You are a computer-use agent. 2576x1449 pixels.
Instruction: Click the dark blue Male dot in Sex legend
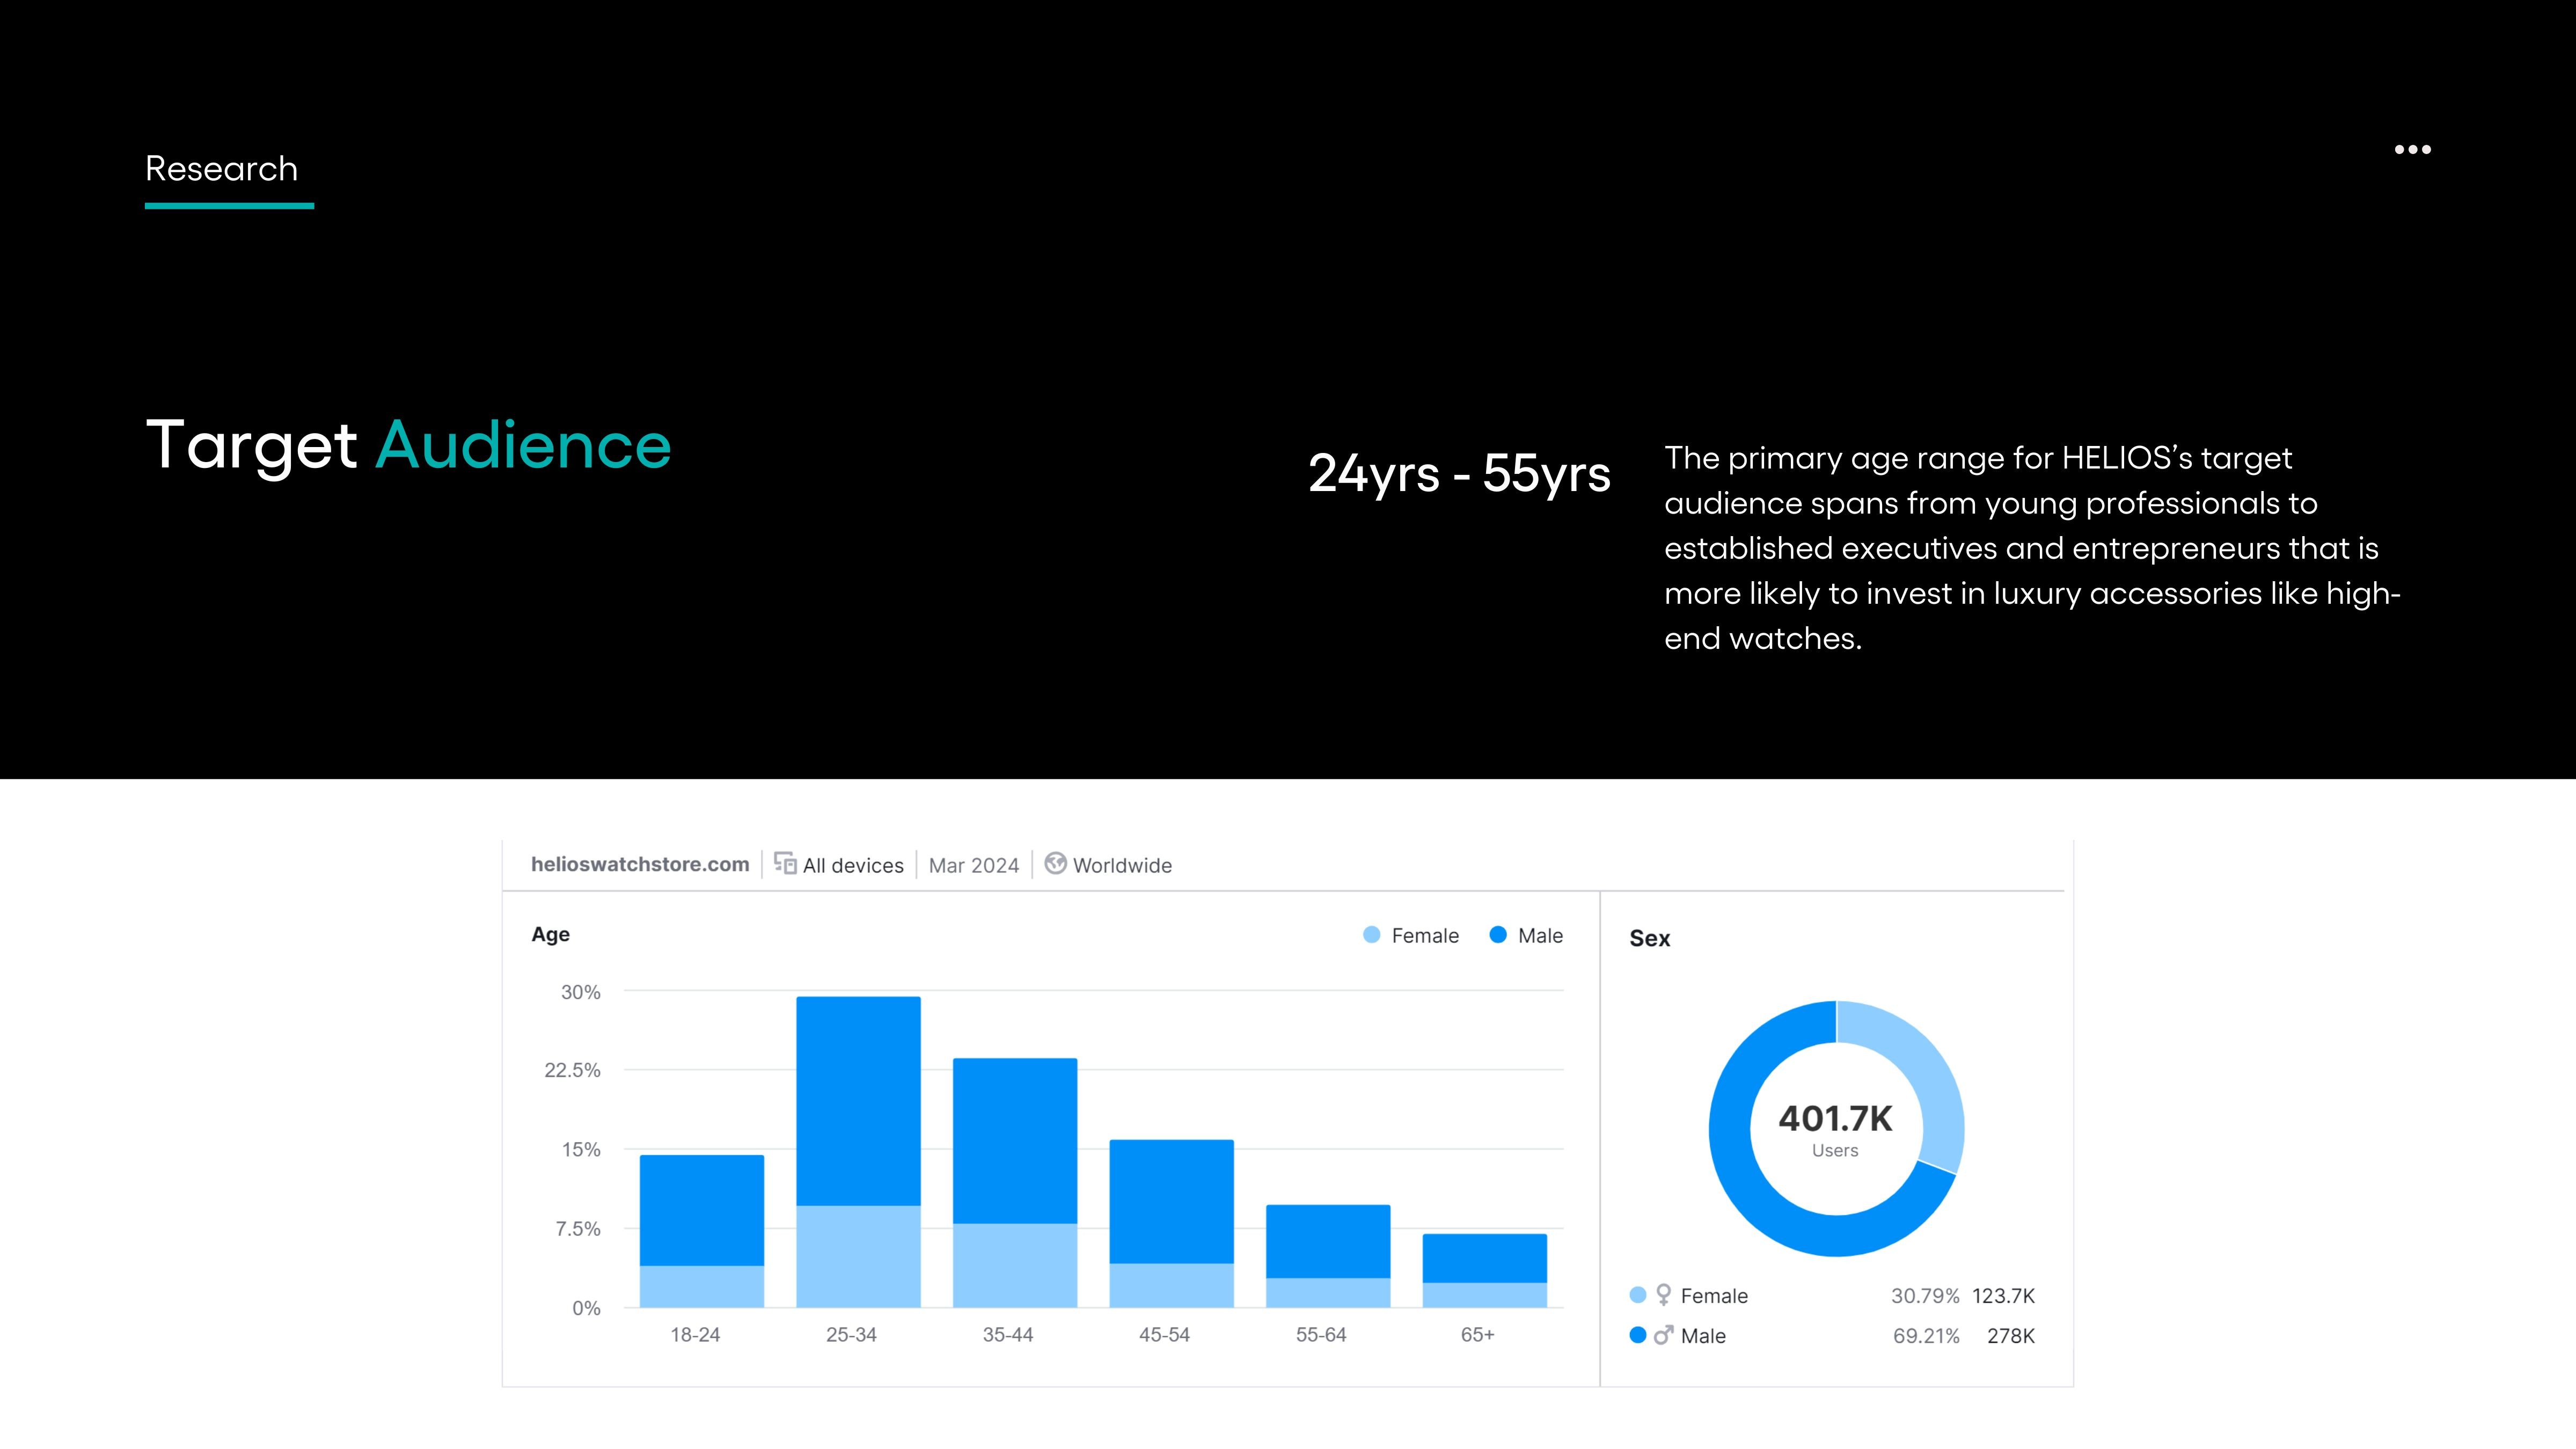[x=1638, y=1335]
